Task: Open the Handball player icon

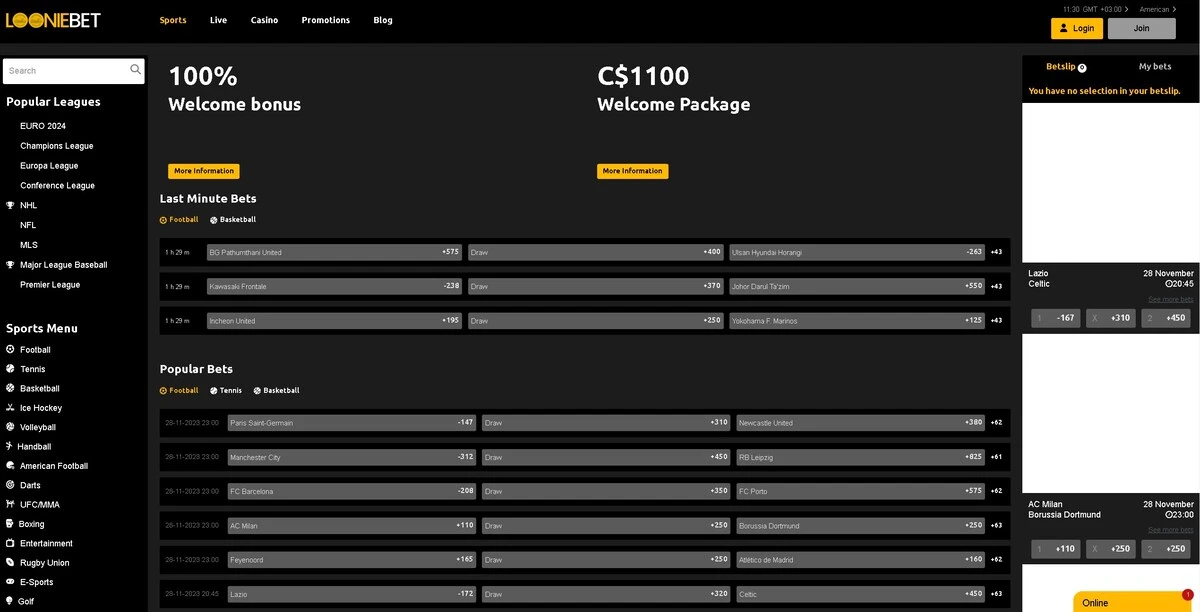Action: 10,446
